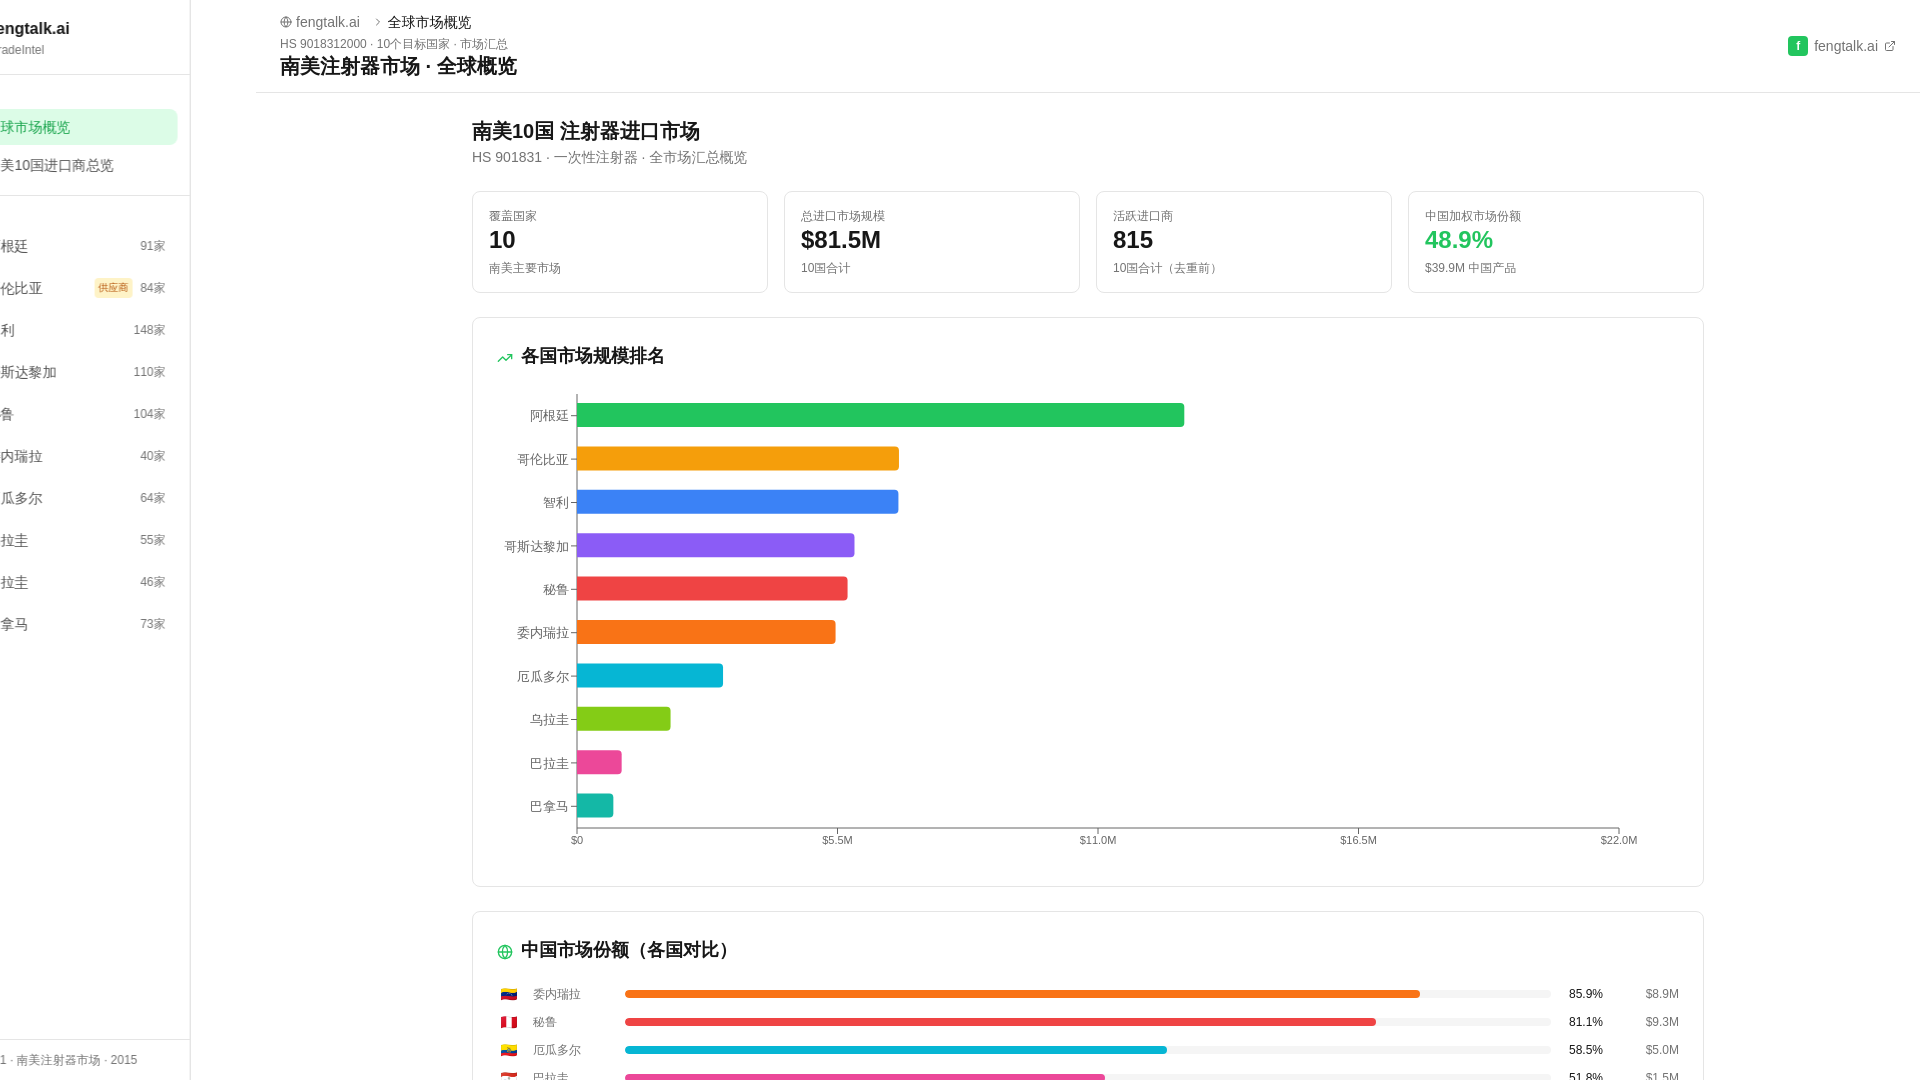Click the trend icon beside 各国市场规模排名
1920x1080 pixels.
(505, 358)
